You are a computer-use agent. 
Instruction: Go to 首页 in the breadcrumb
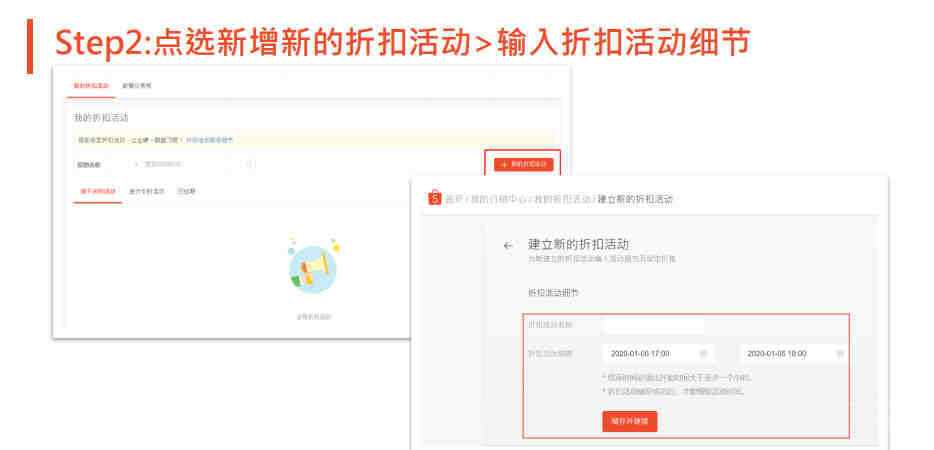[454, 200]
